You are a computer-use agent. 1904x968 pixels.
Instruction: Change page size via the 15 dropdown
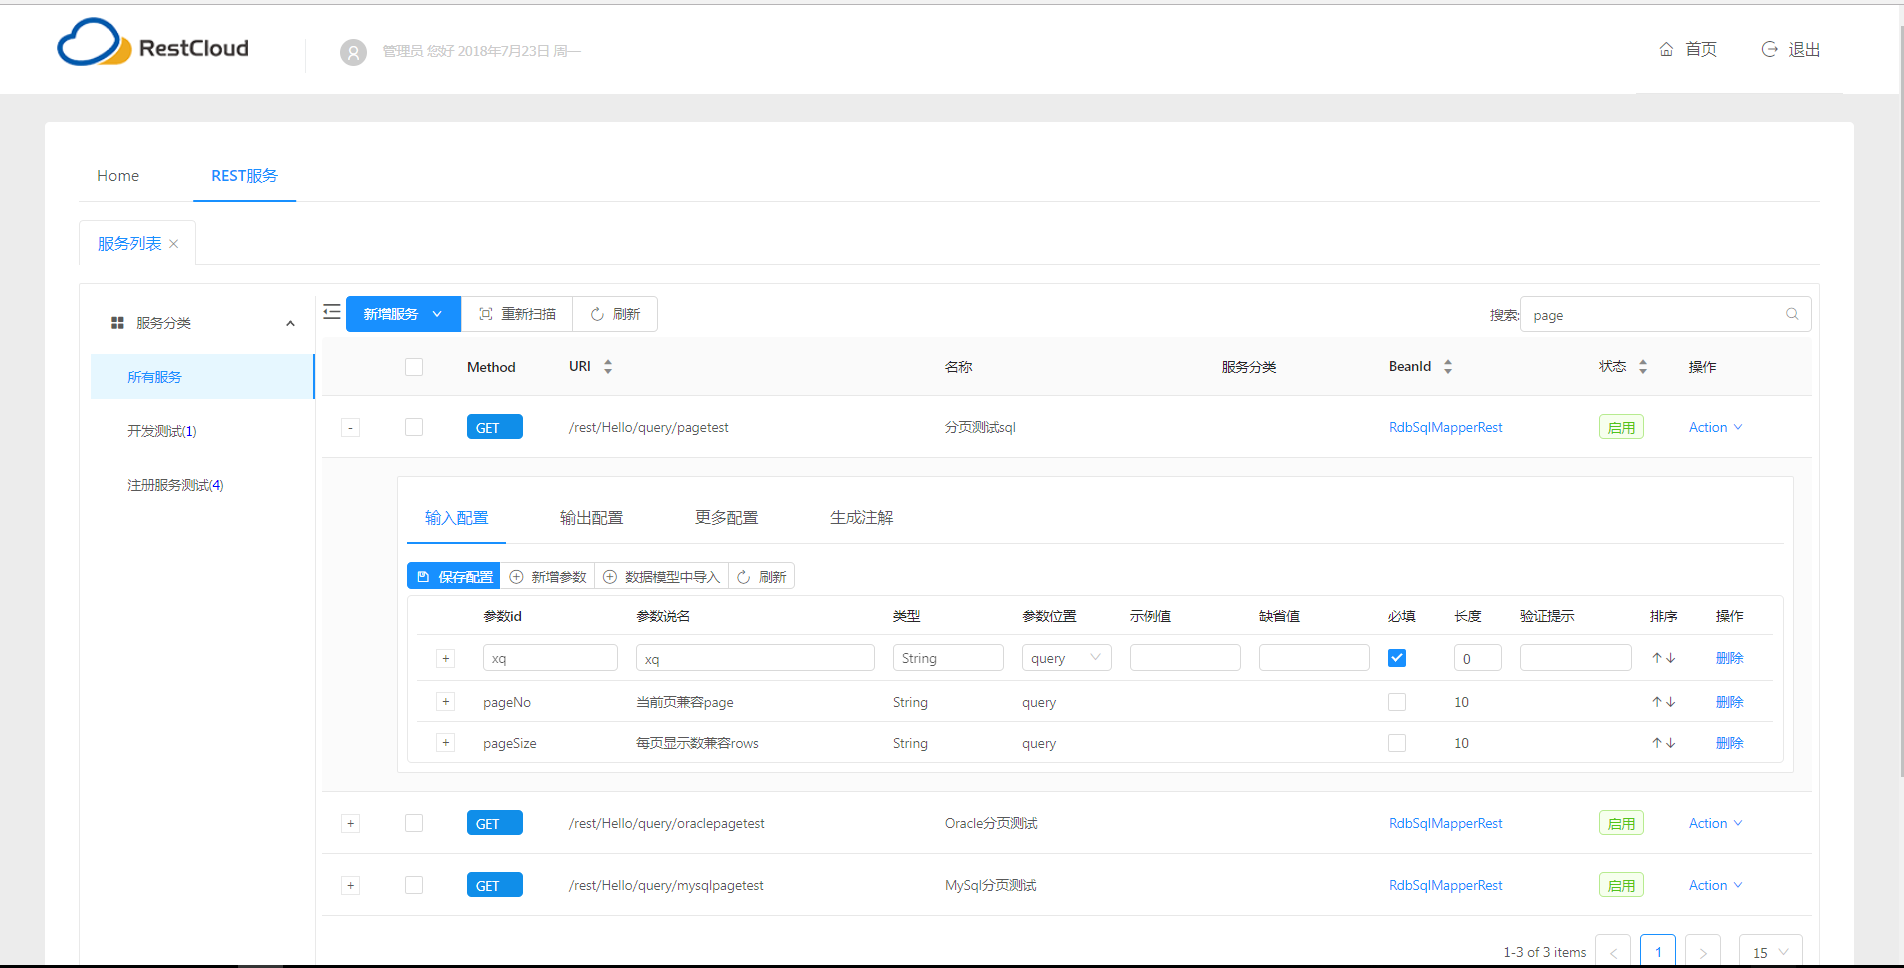click(1769, 951)
